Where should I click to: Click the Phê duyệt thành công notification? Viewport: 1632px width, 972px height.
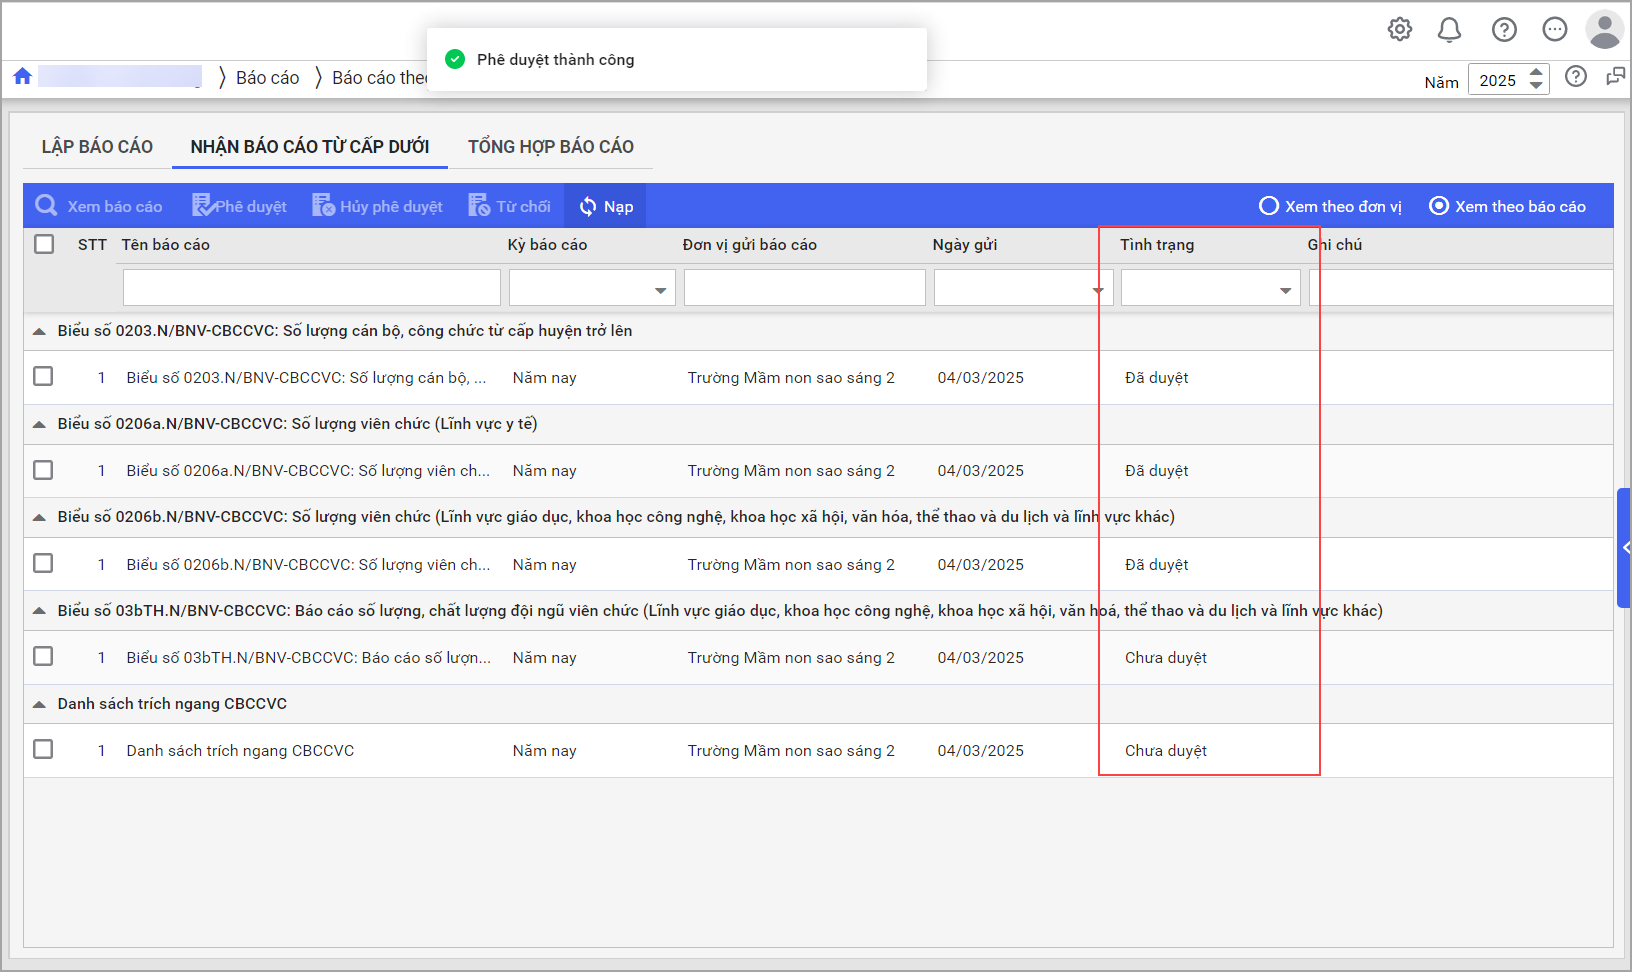tap(676, 60)
